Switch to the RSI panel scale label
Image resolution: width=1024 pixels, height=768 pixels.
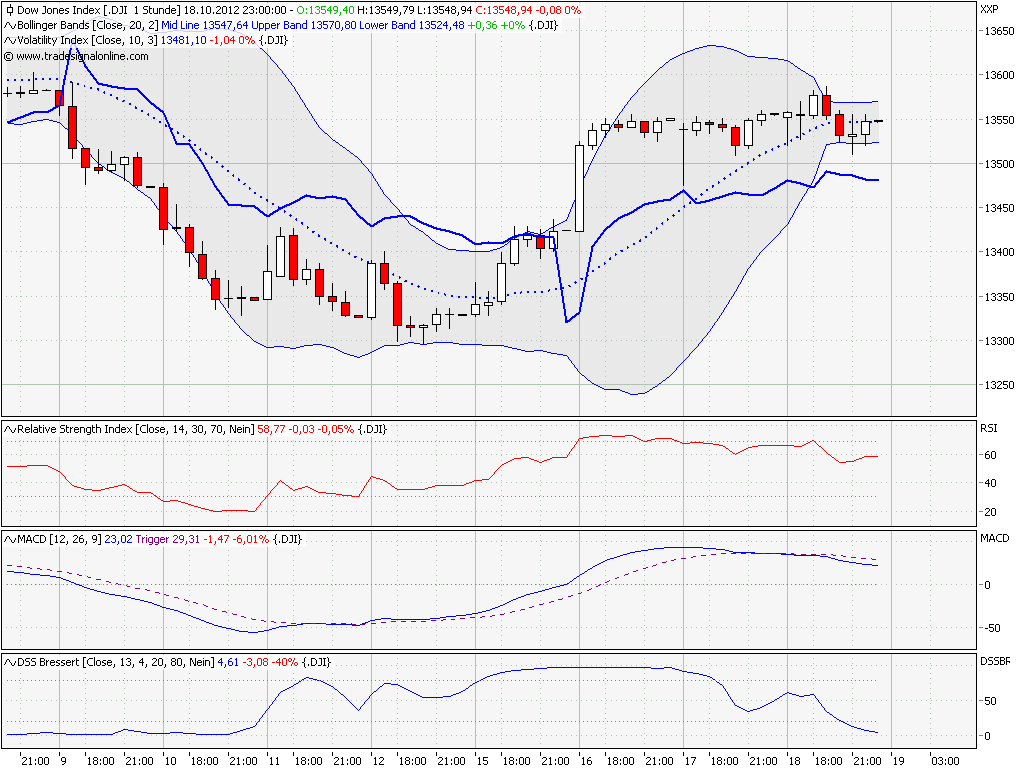point(989,426)
